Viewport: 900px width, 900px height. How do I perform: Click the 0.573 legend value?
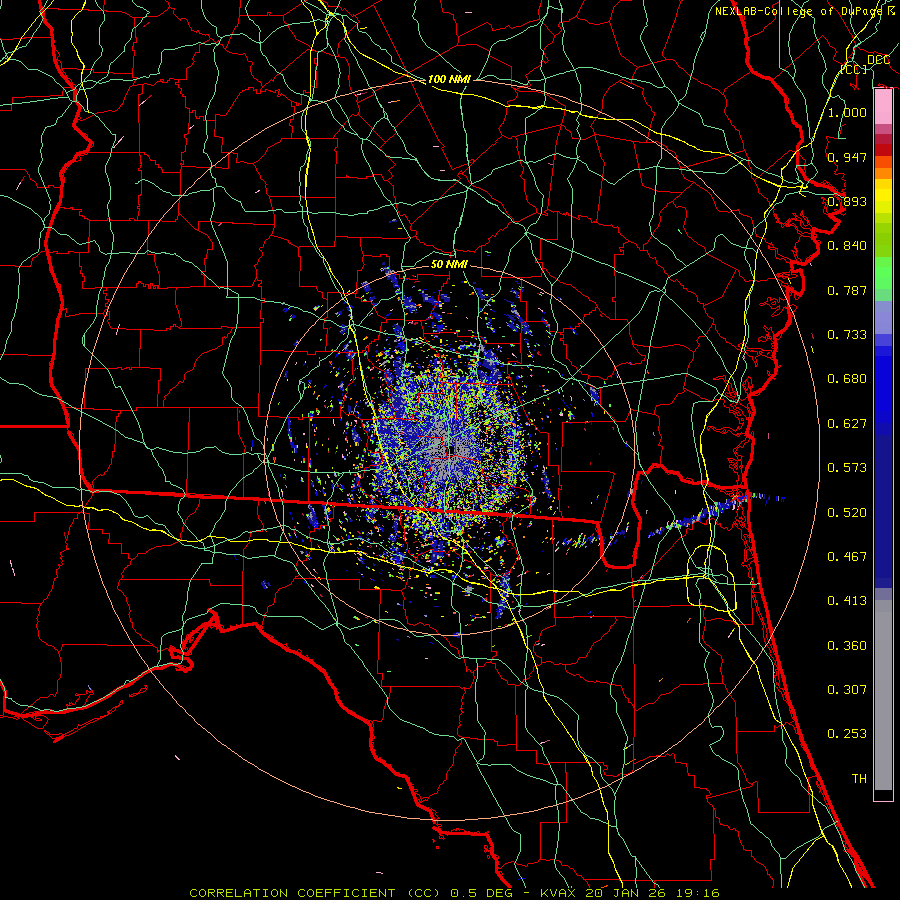847,468
